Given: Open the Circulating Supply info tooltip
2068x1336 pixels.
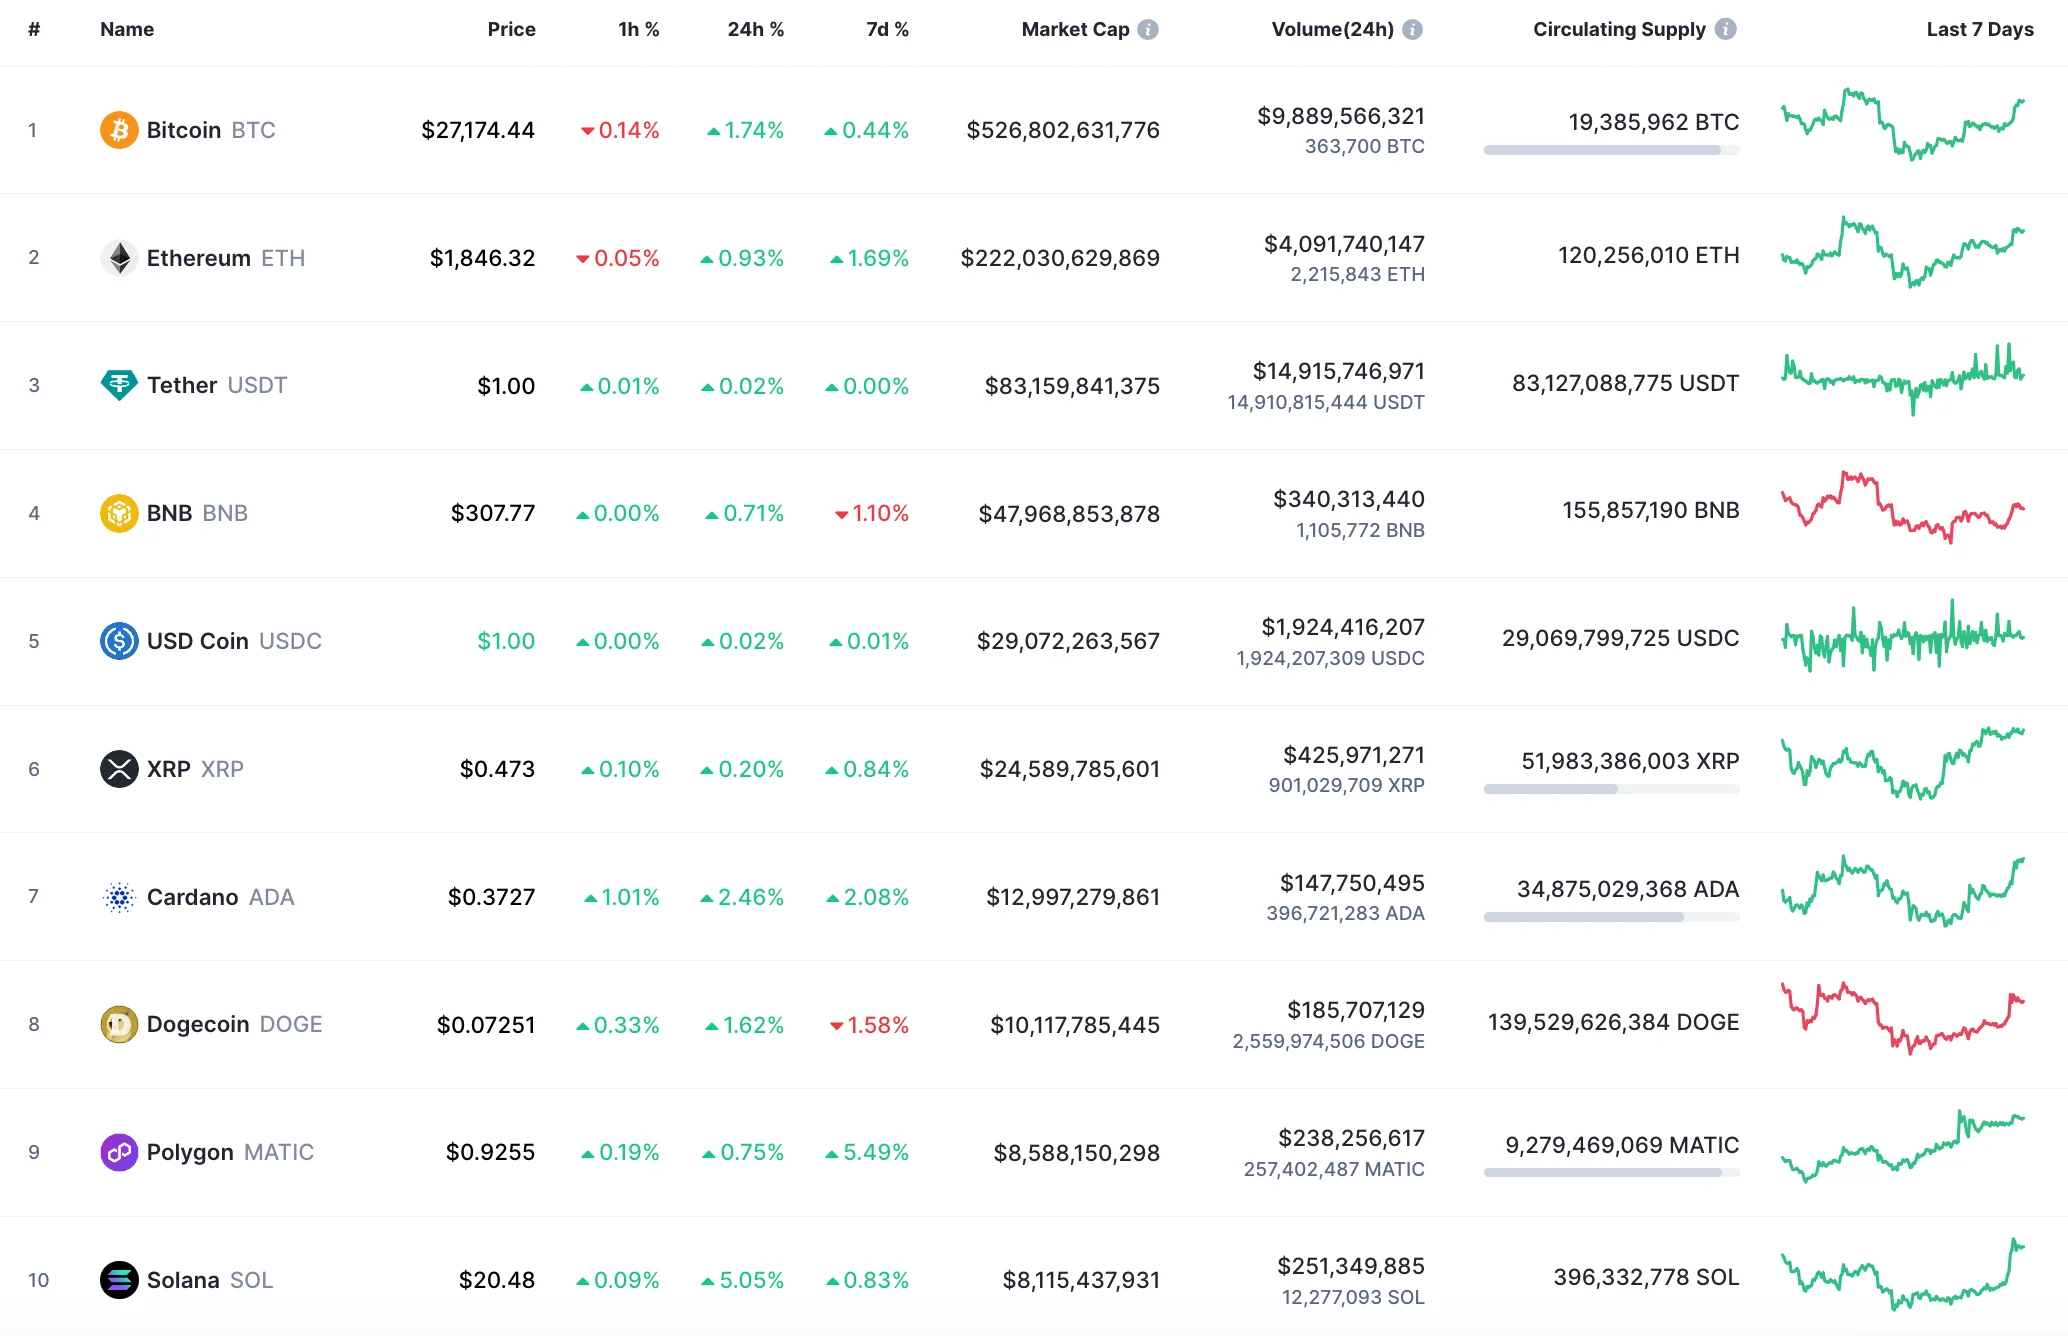Looking at the screenshot, I should click(x=1724, y=29).
